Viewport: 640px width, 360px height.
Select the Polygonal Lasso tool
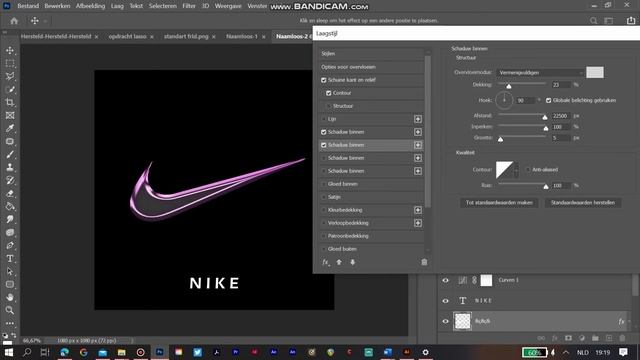click(x=10, y=76)
